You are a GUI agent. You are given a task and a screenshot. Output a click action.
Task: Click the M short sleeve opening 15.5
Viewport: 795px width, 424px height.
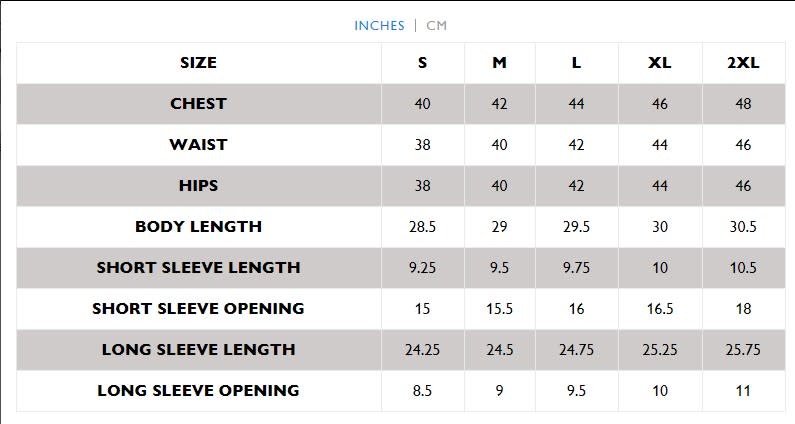point(499,309)
